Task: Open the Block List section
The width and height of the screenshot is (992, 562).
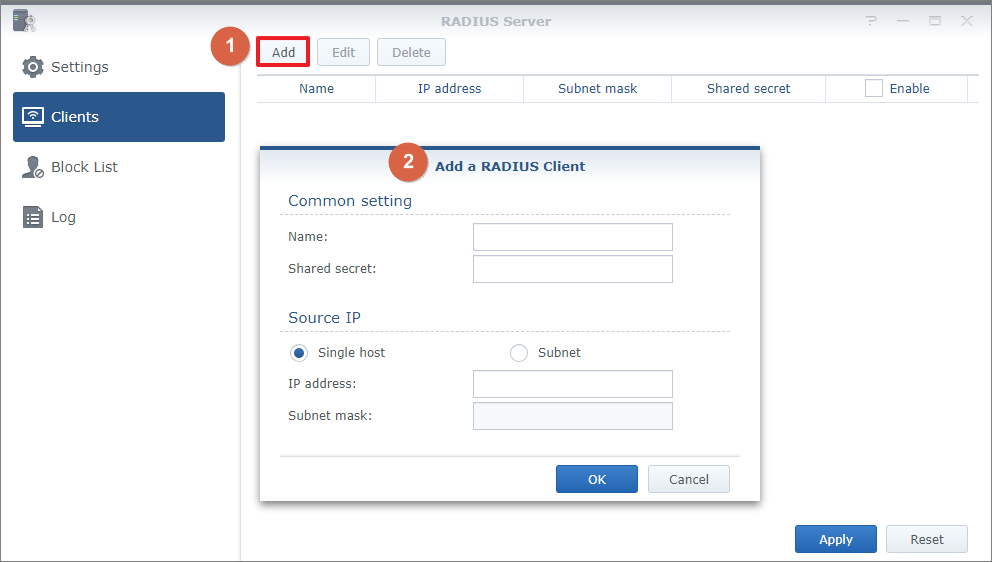Action: [119, 167]
